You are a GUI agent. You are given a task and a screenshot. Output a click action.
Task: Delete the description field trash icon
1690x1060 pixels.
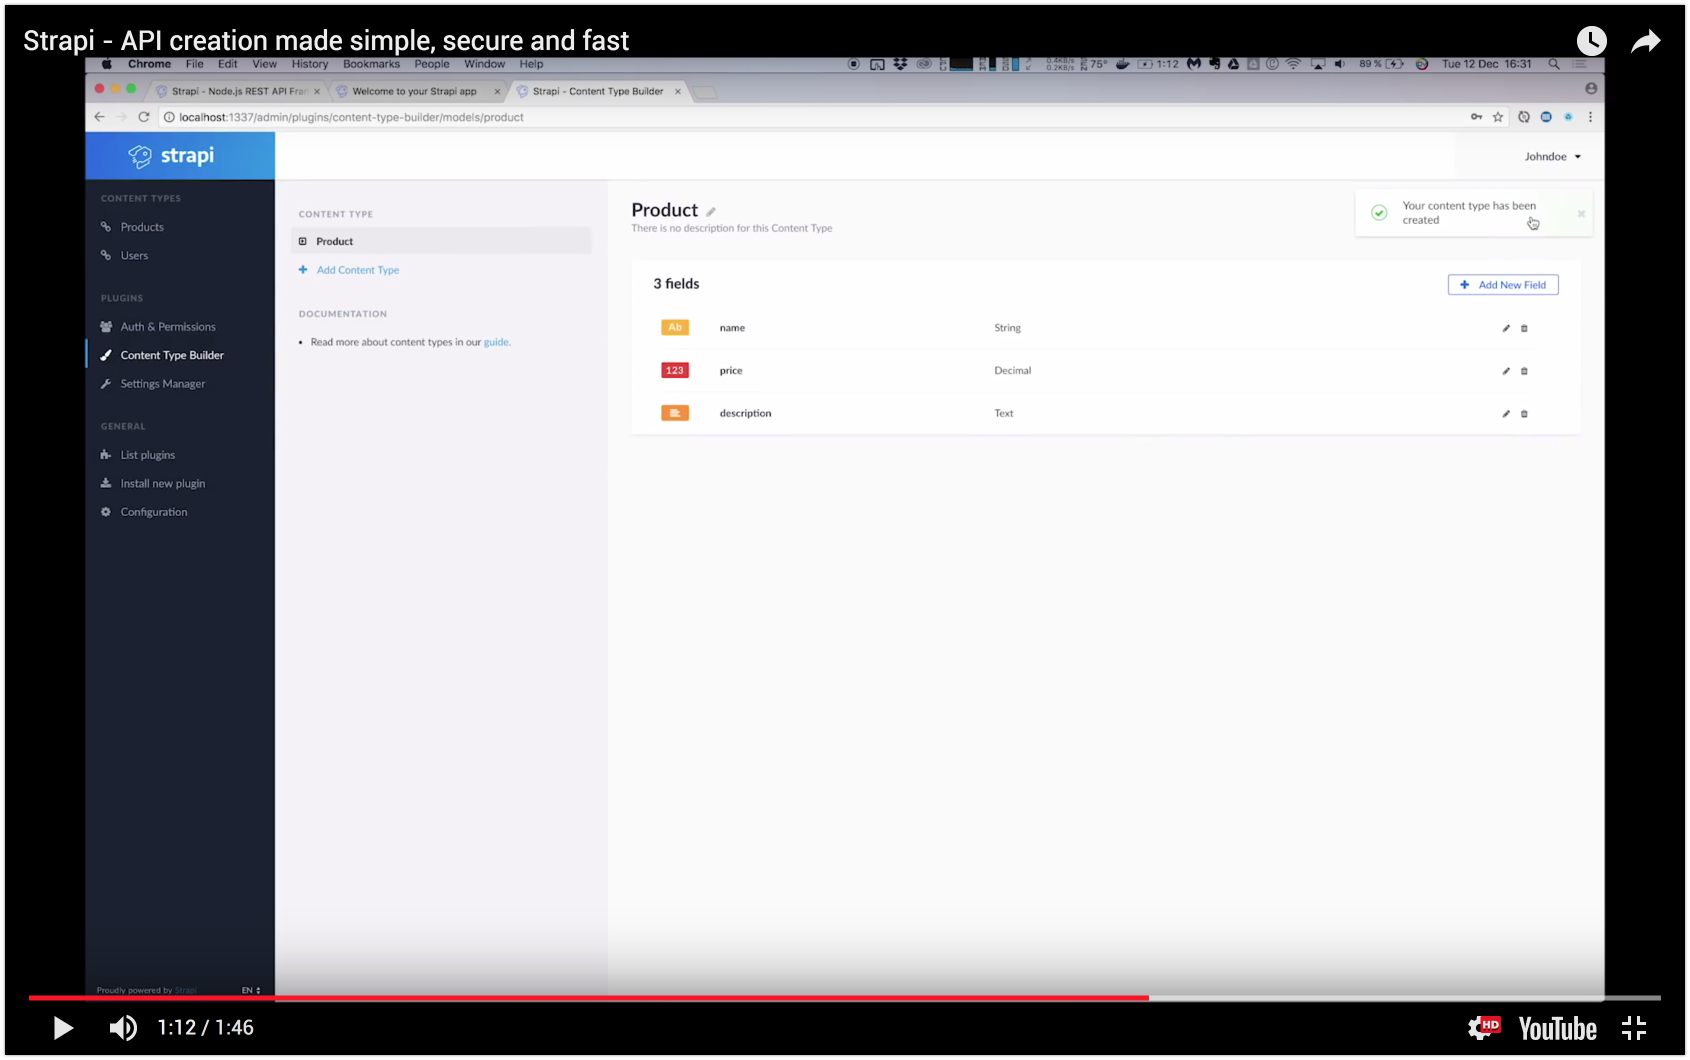[x=1524, y=414]
